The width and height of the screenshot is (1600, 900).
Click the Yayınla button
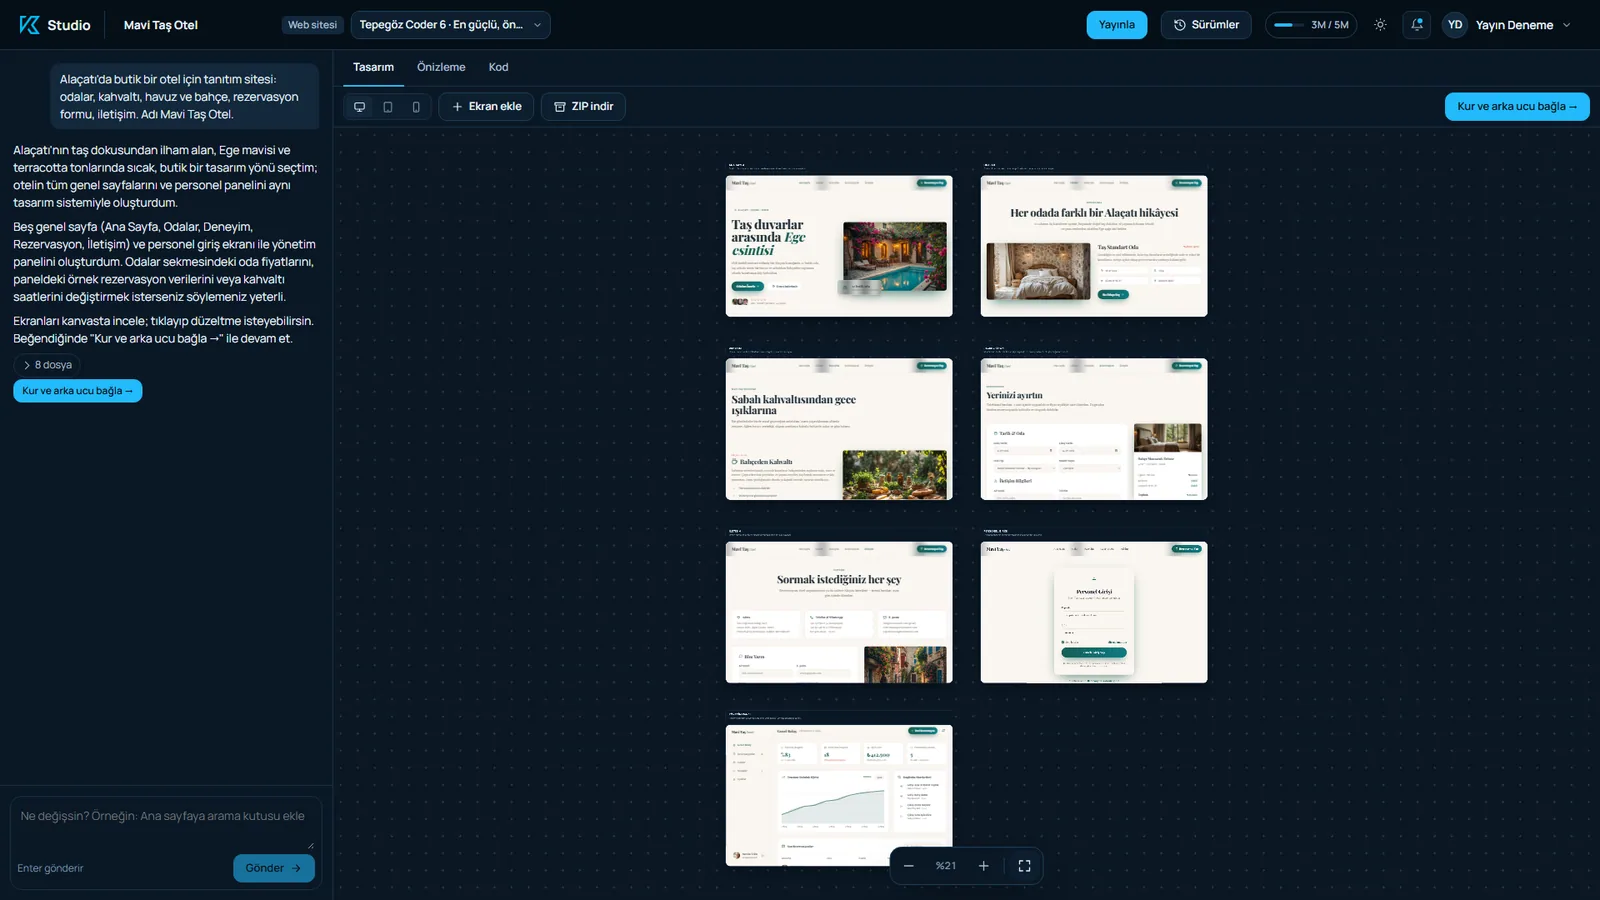click(1117, 25)
